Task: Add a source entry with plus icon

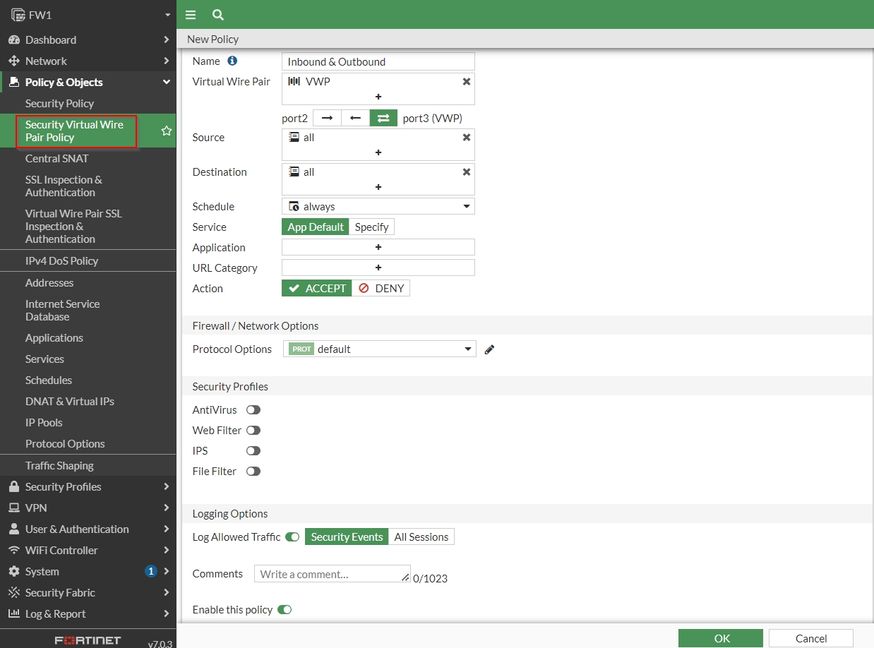Action: 378,152
